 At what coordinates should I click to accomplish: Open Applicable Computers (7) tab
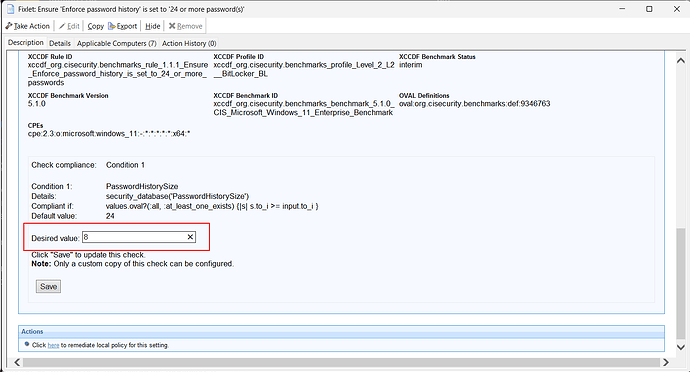click(117, 43)
